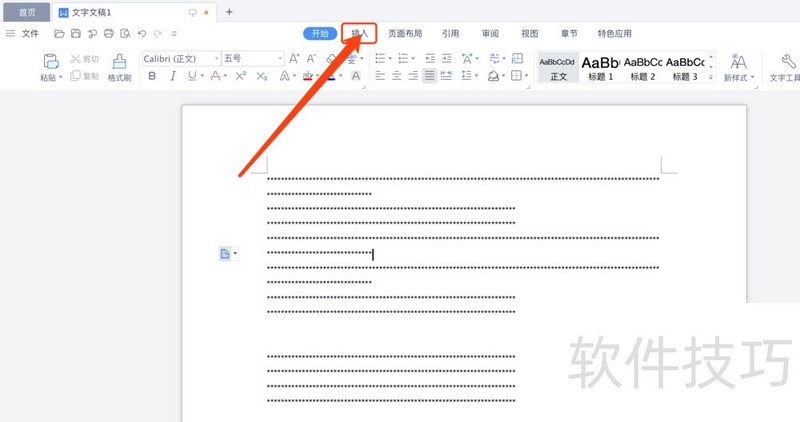Image resolution: width=800 pixels, height=422 pixels.
Task: Open the 文字工具 wrench tool
Action: click(786, 67)
